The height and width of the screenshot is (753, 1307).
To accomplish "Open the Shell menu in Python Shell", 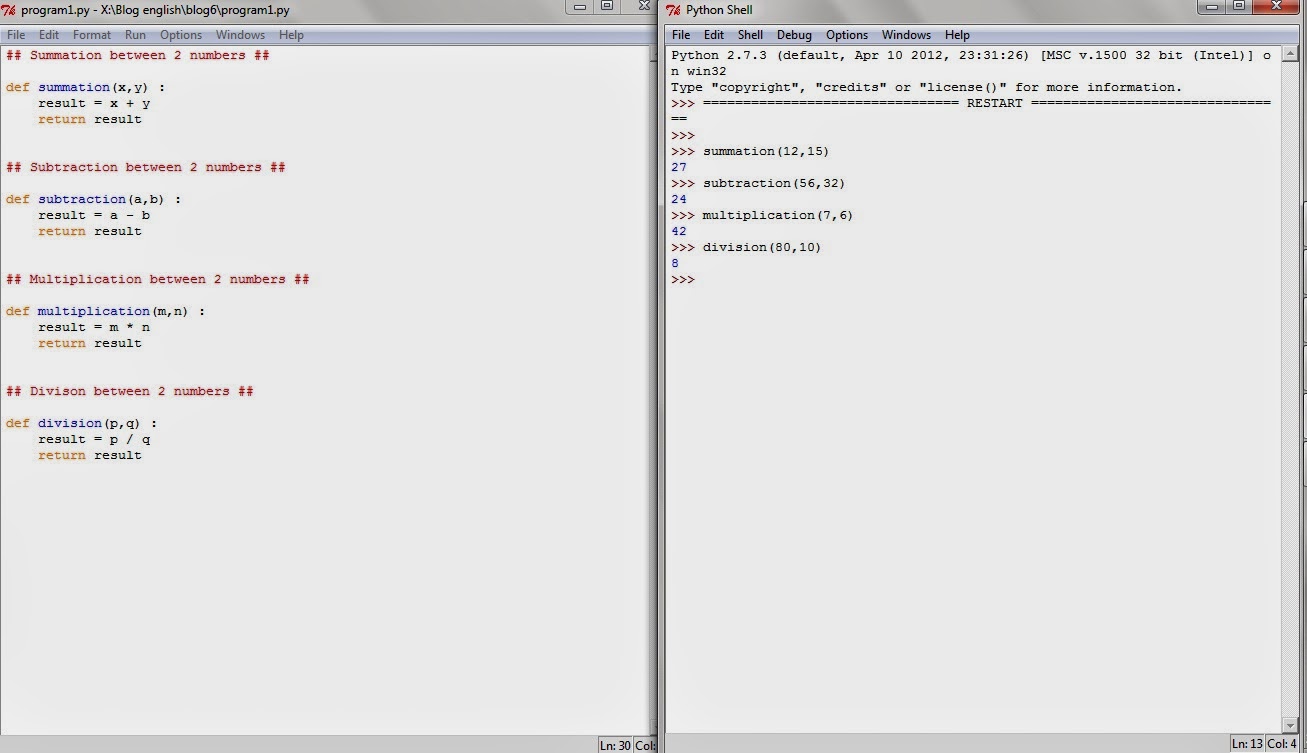I will click(x=750, y=34).
